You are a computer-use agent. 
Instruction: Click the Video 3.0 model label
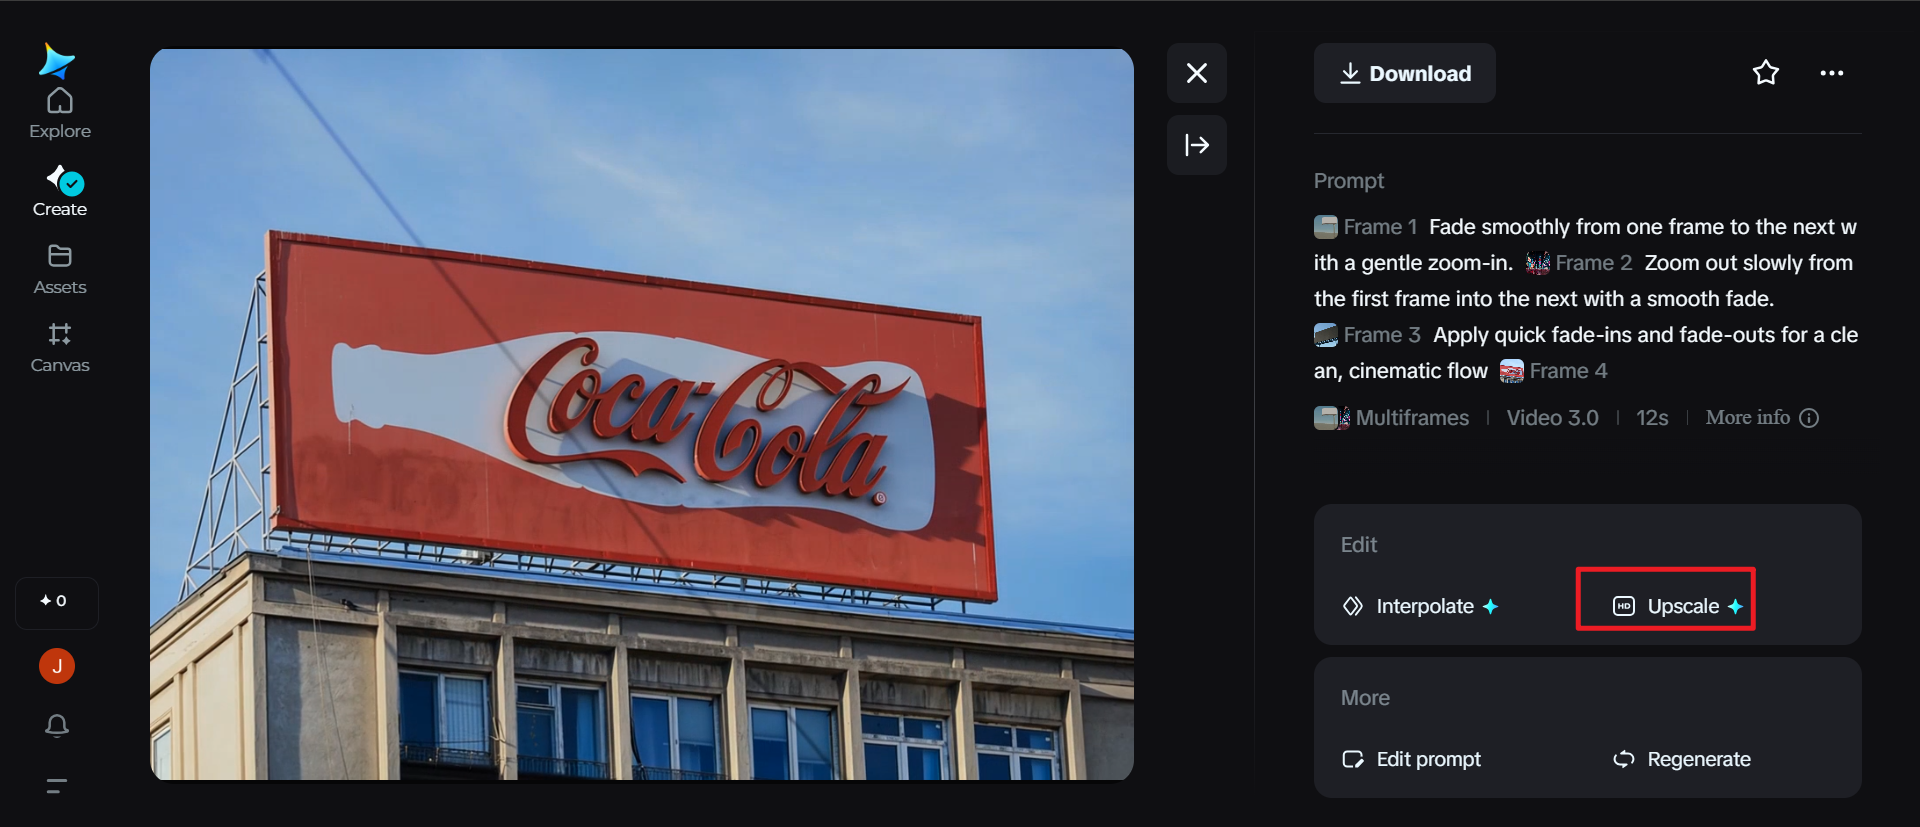pyautogui.click(x=1553, y=418)
